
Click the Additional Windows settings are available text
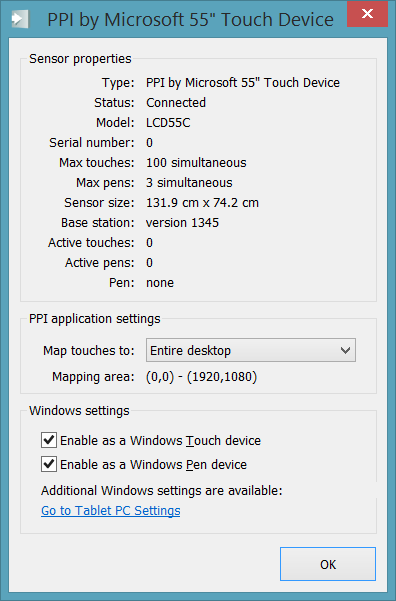162,491
